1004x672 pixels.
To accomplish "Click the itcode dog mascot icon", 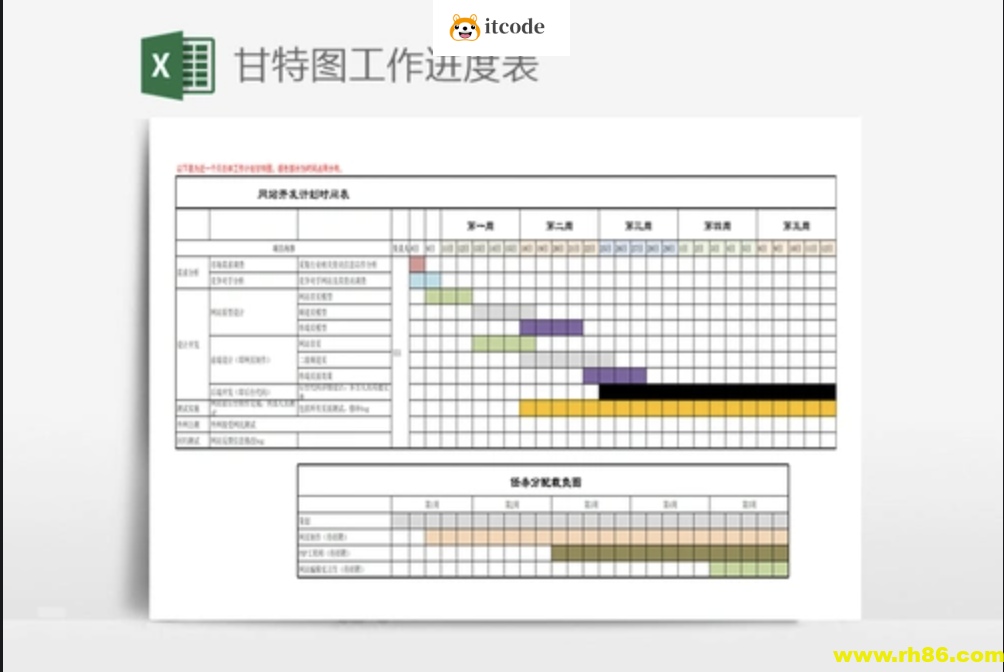I will click(x=465, y=28).
